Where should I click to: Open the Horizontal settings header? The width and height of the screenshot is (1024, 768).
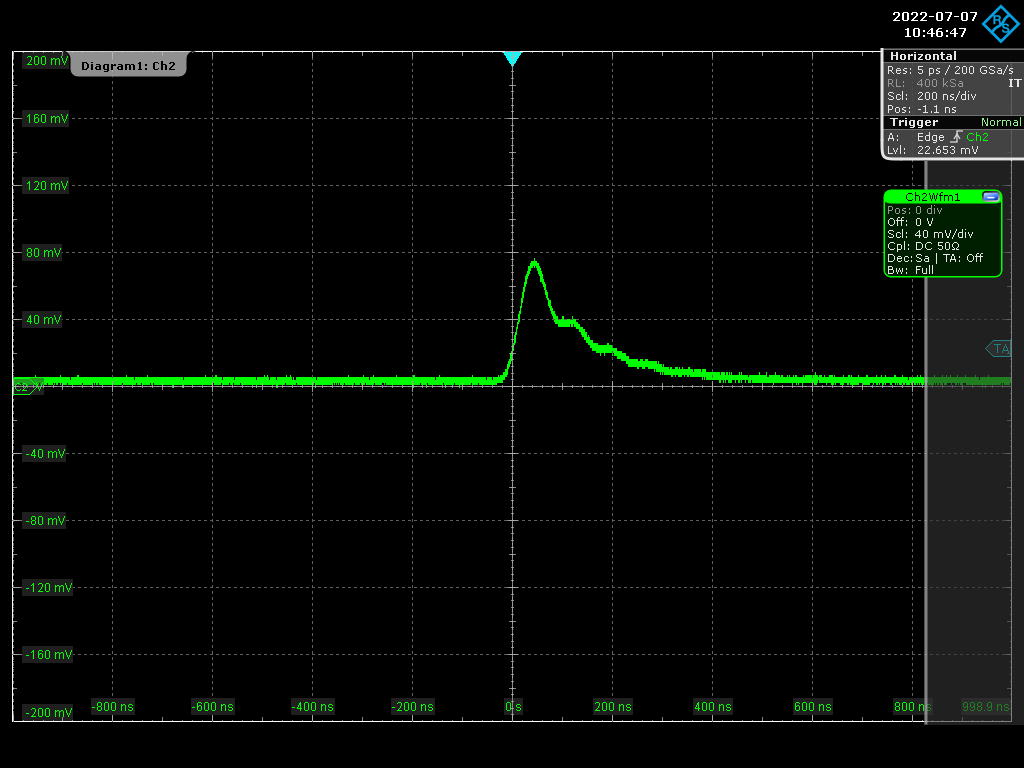coord(923,56)
